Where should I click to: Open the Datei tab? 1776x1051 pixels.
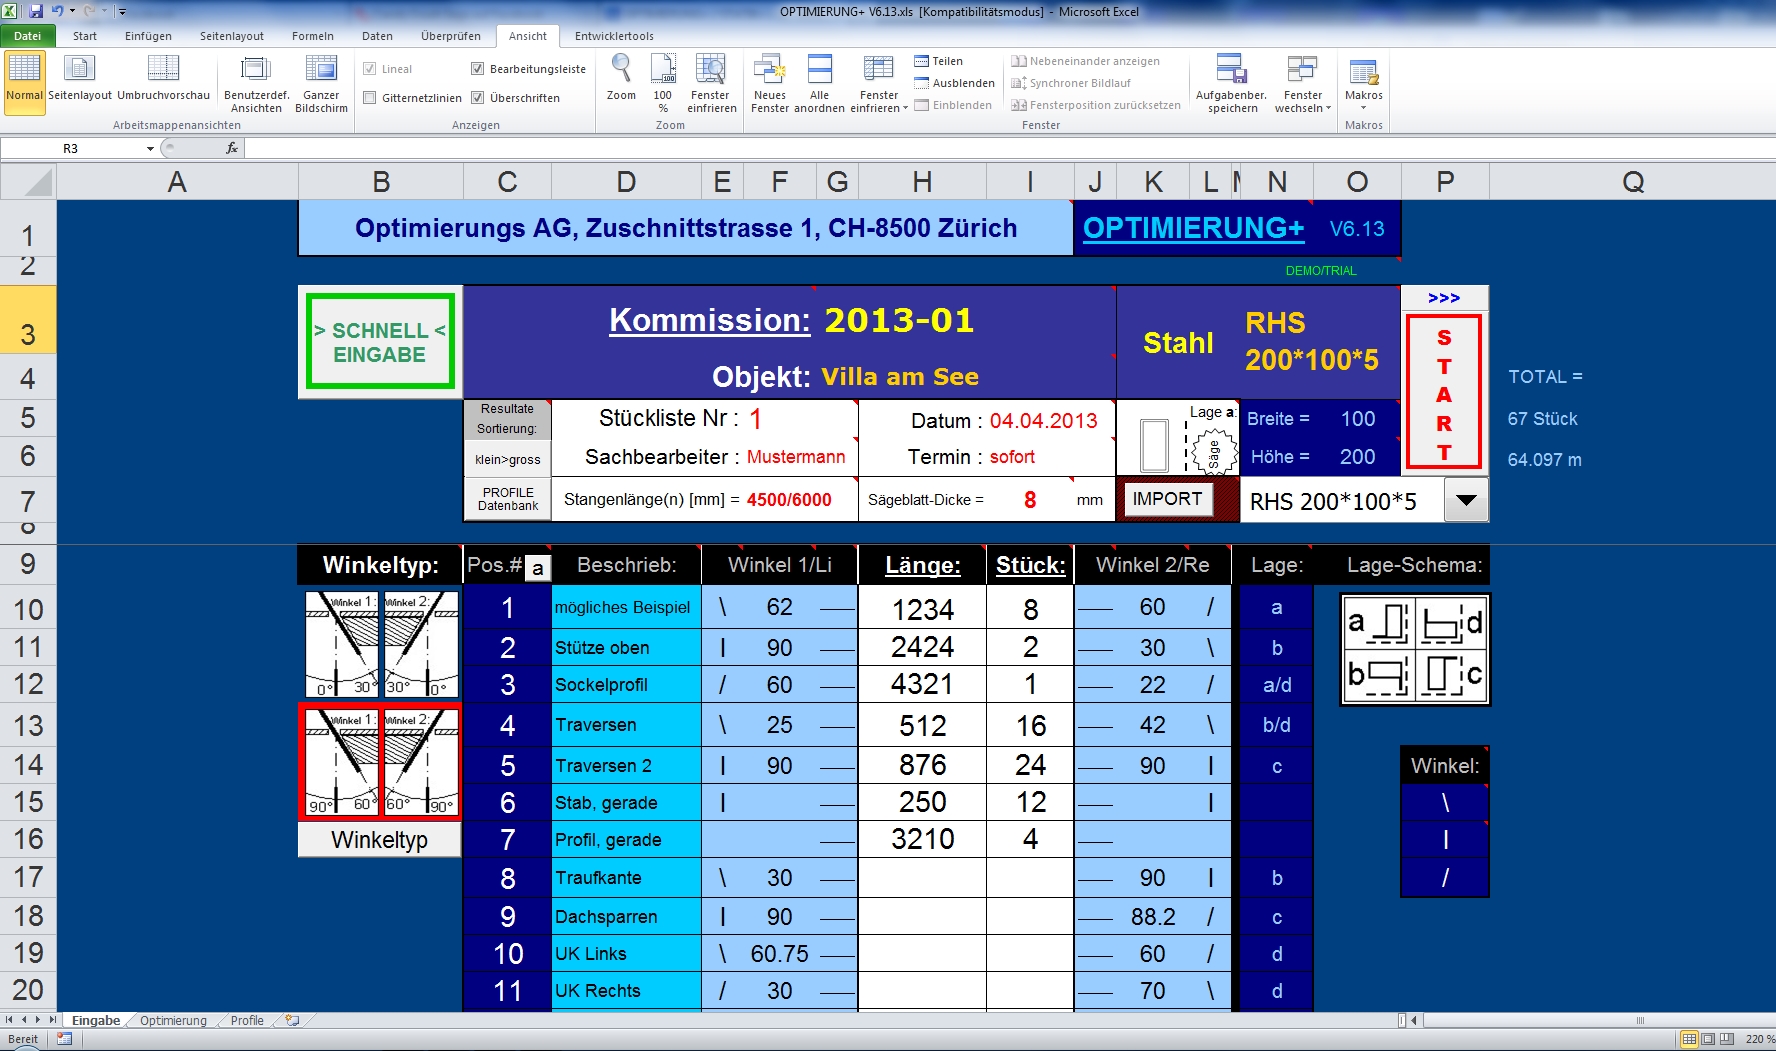[x=27, y=36]
